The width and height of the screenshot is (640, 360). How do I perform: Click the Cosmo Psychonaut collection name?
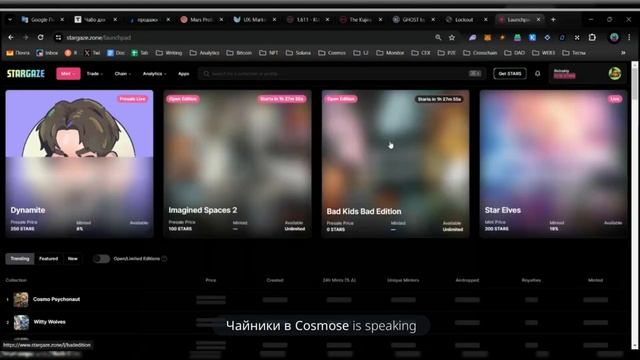point(56,299)
